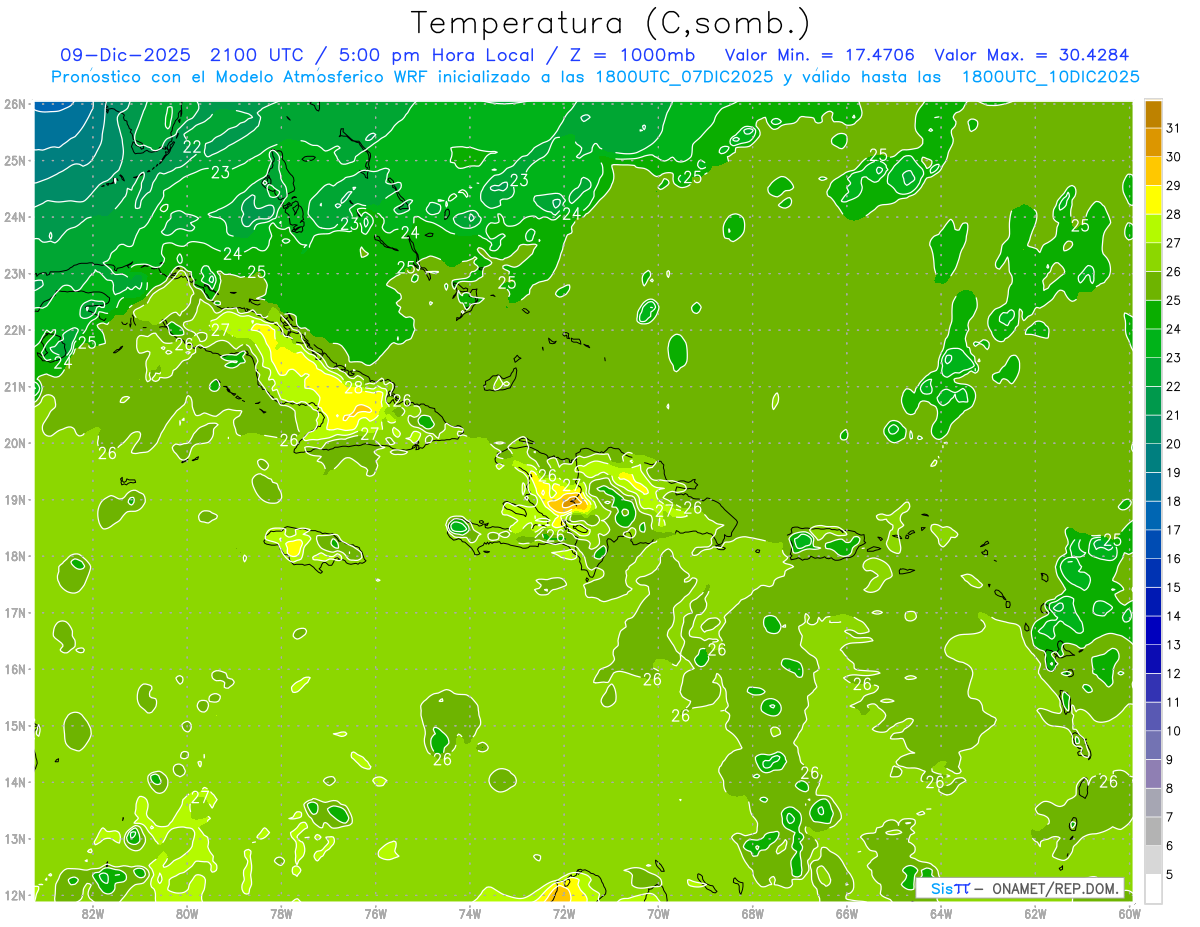The image size is (1200, 927).
Task: Click legend value 17 on the color scale
Action: click(x=1174, y=530)
